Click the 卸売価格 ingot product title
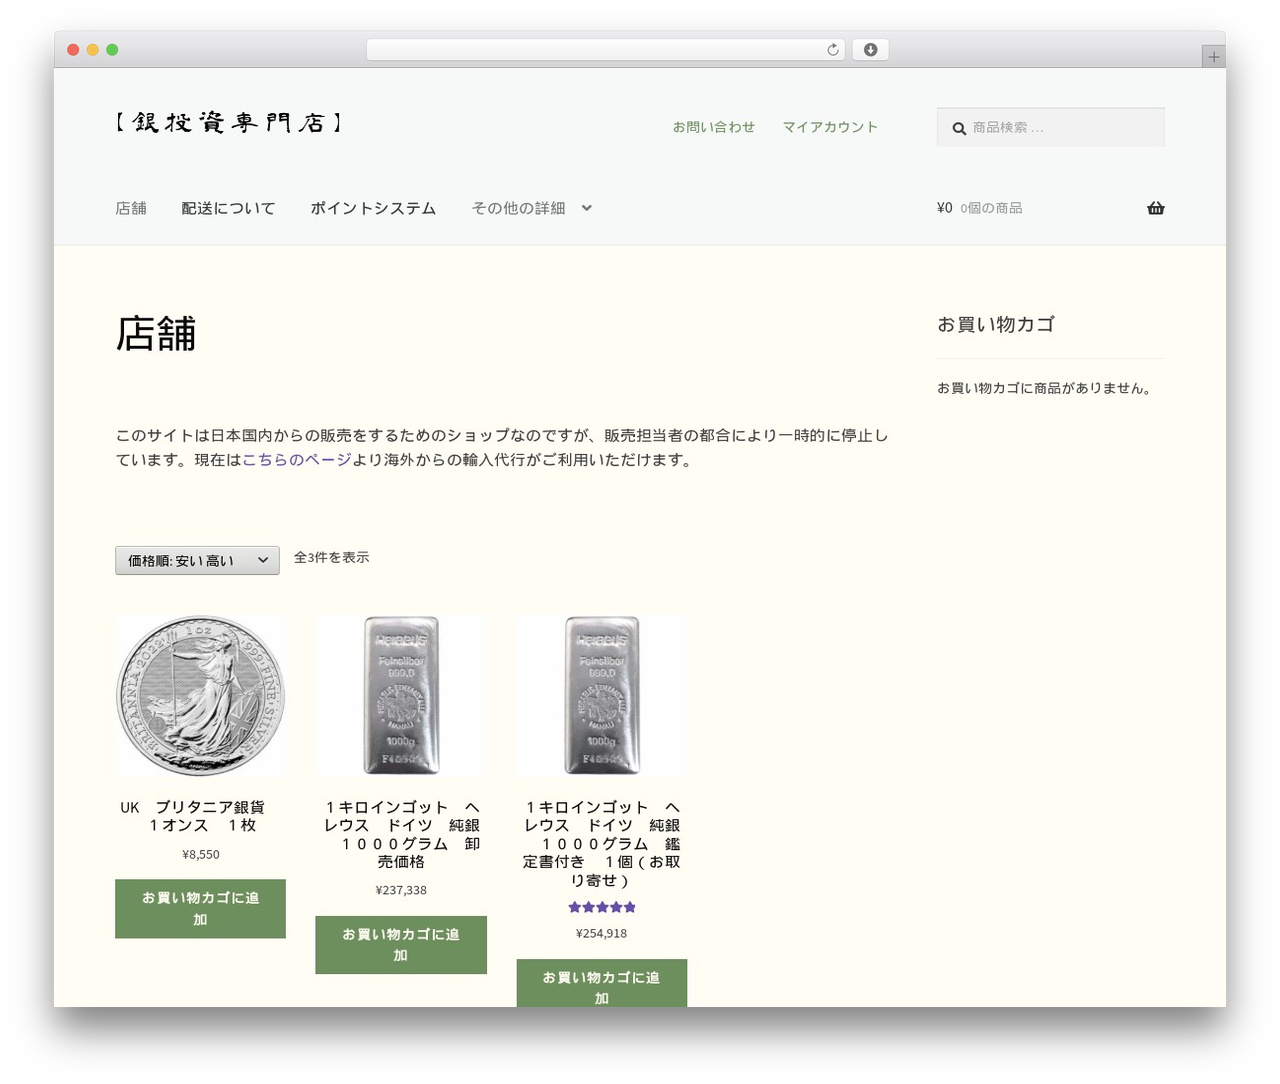 pos(401,834)
